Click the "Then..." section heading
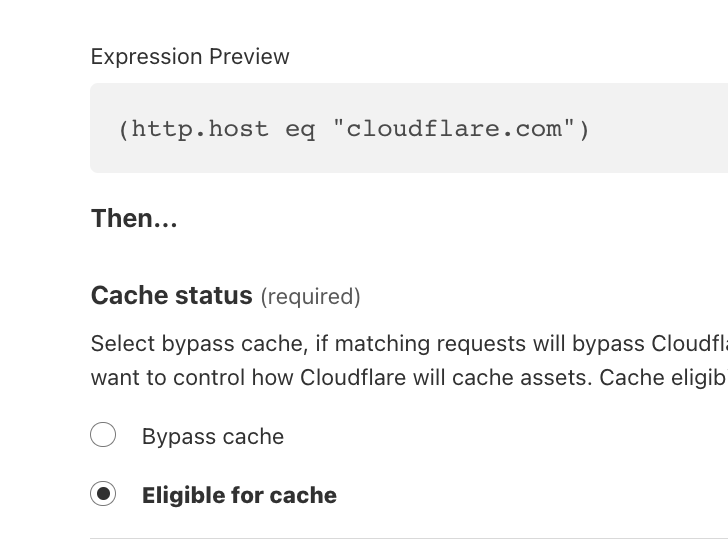Screen dimensions: 728x546 [x=134, y=218]
